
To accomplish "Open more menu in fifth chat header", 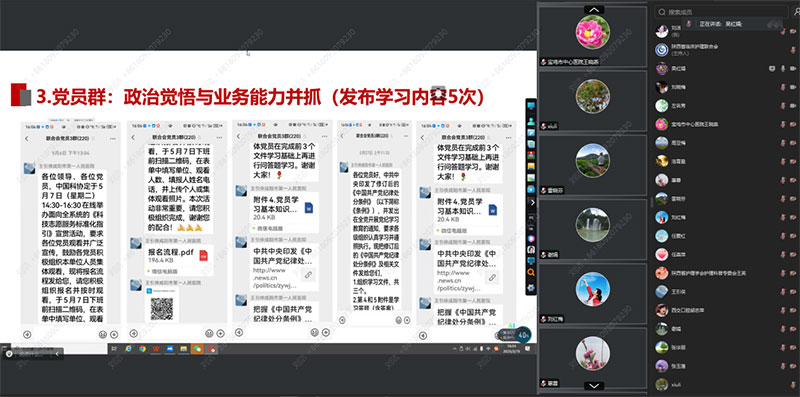I will pos(508,138).
